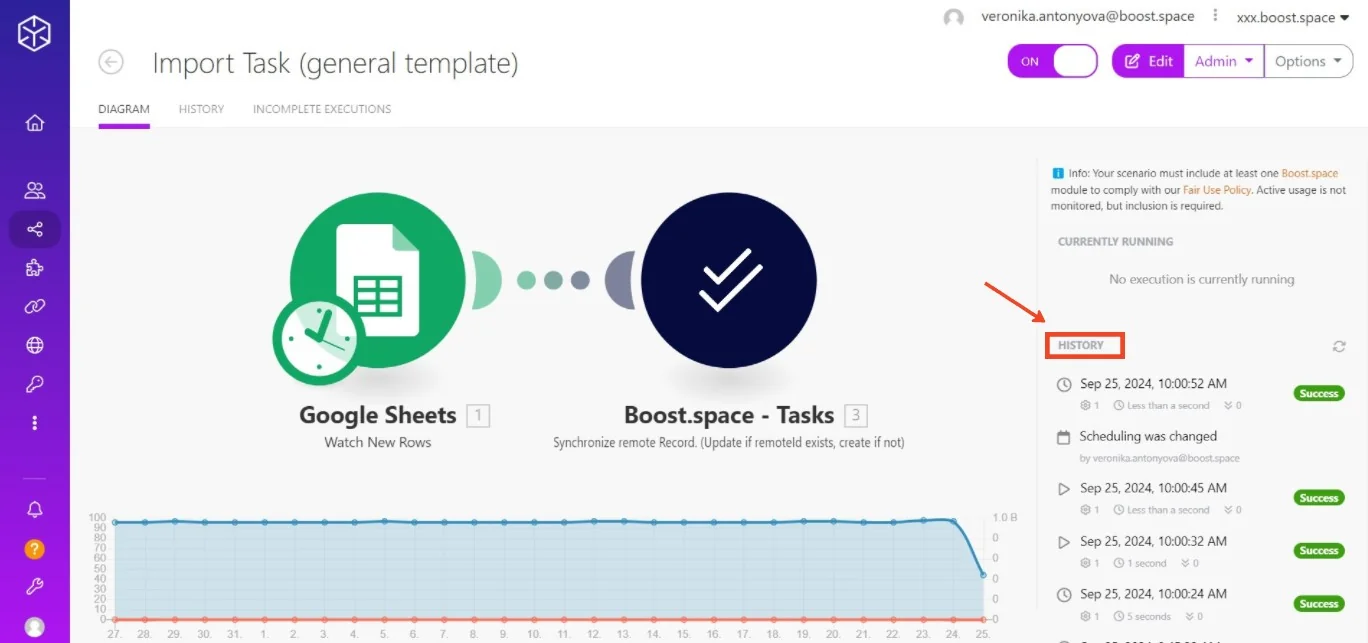Click the Edit button

point(1149,61)
